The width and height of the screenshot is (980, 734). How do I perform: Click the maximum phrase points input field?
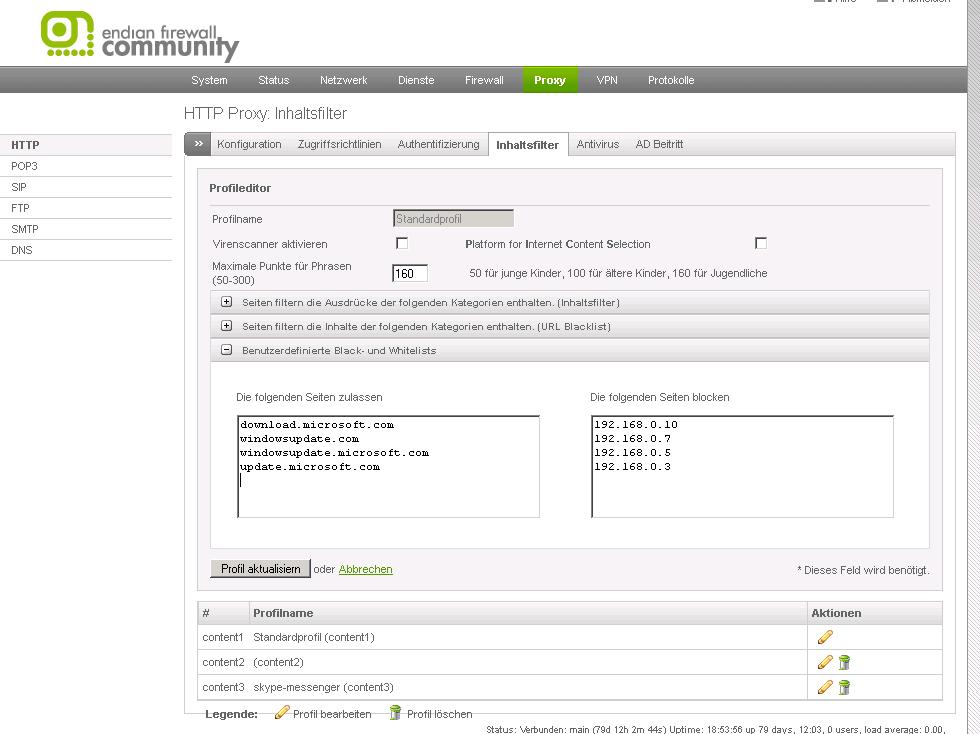pyautogui.click(x=410, y=273)
